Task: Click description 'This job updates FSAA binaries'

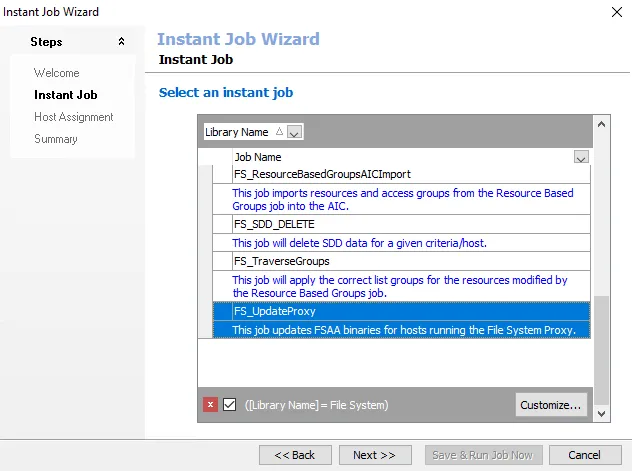Action: [401, 330]
